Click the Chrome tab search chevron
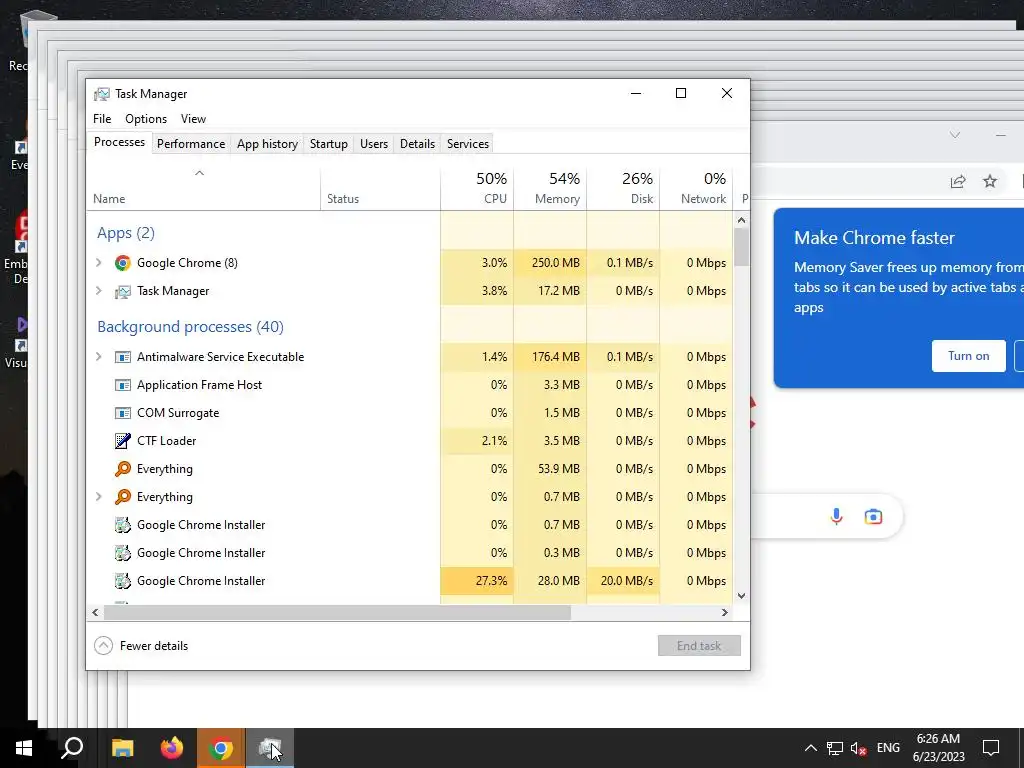Screen dimensions: 1024x768 955,135
